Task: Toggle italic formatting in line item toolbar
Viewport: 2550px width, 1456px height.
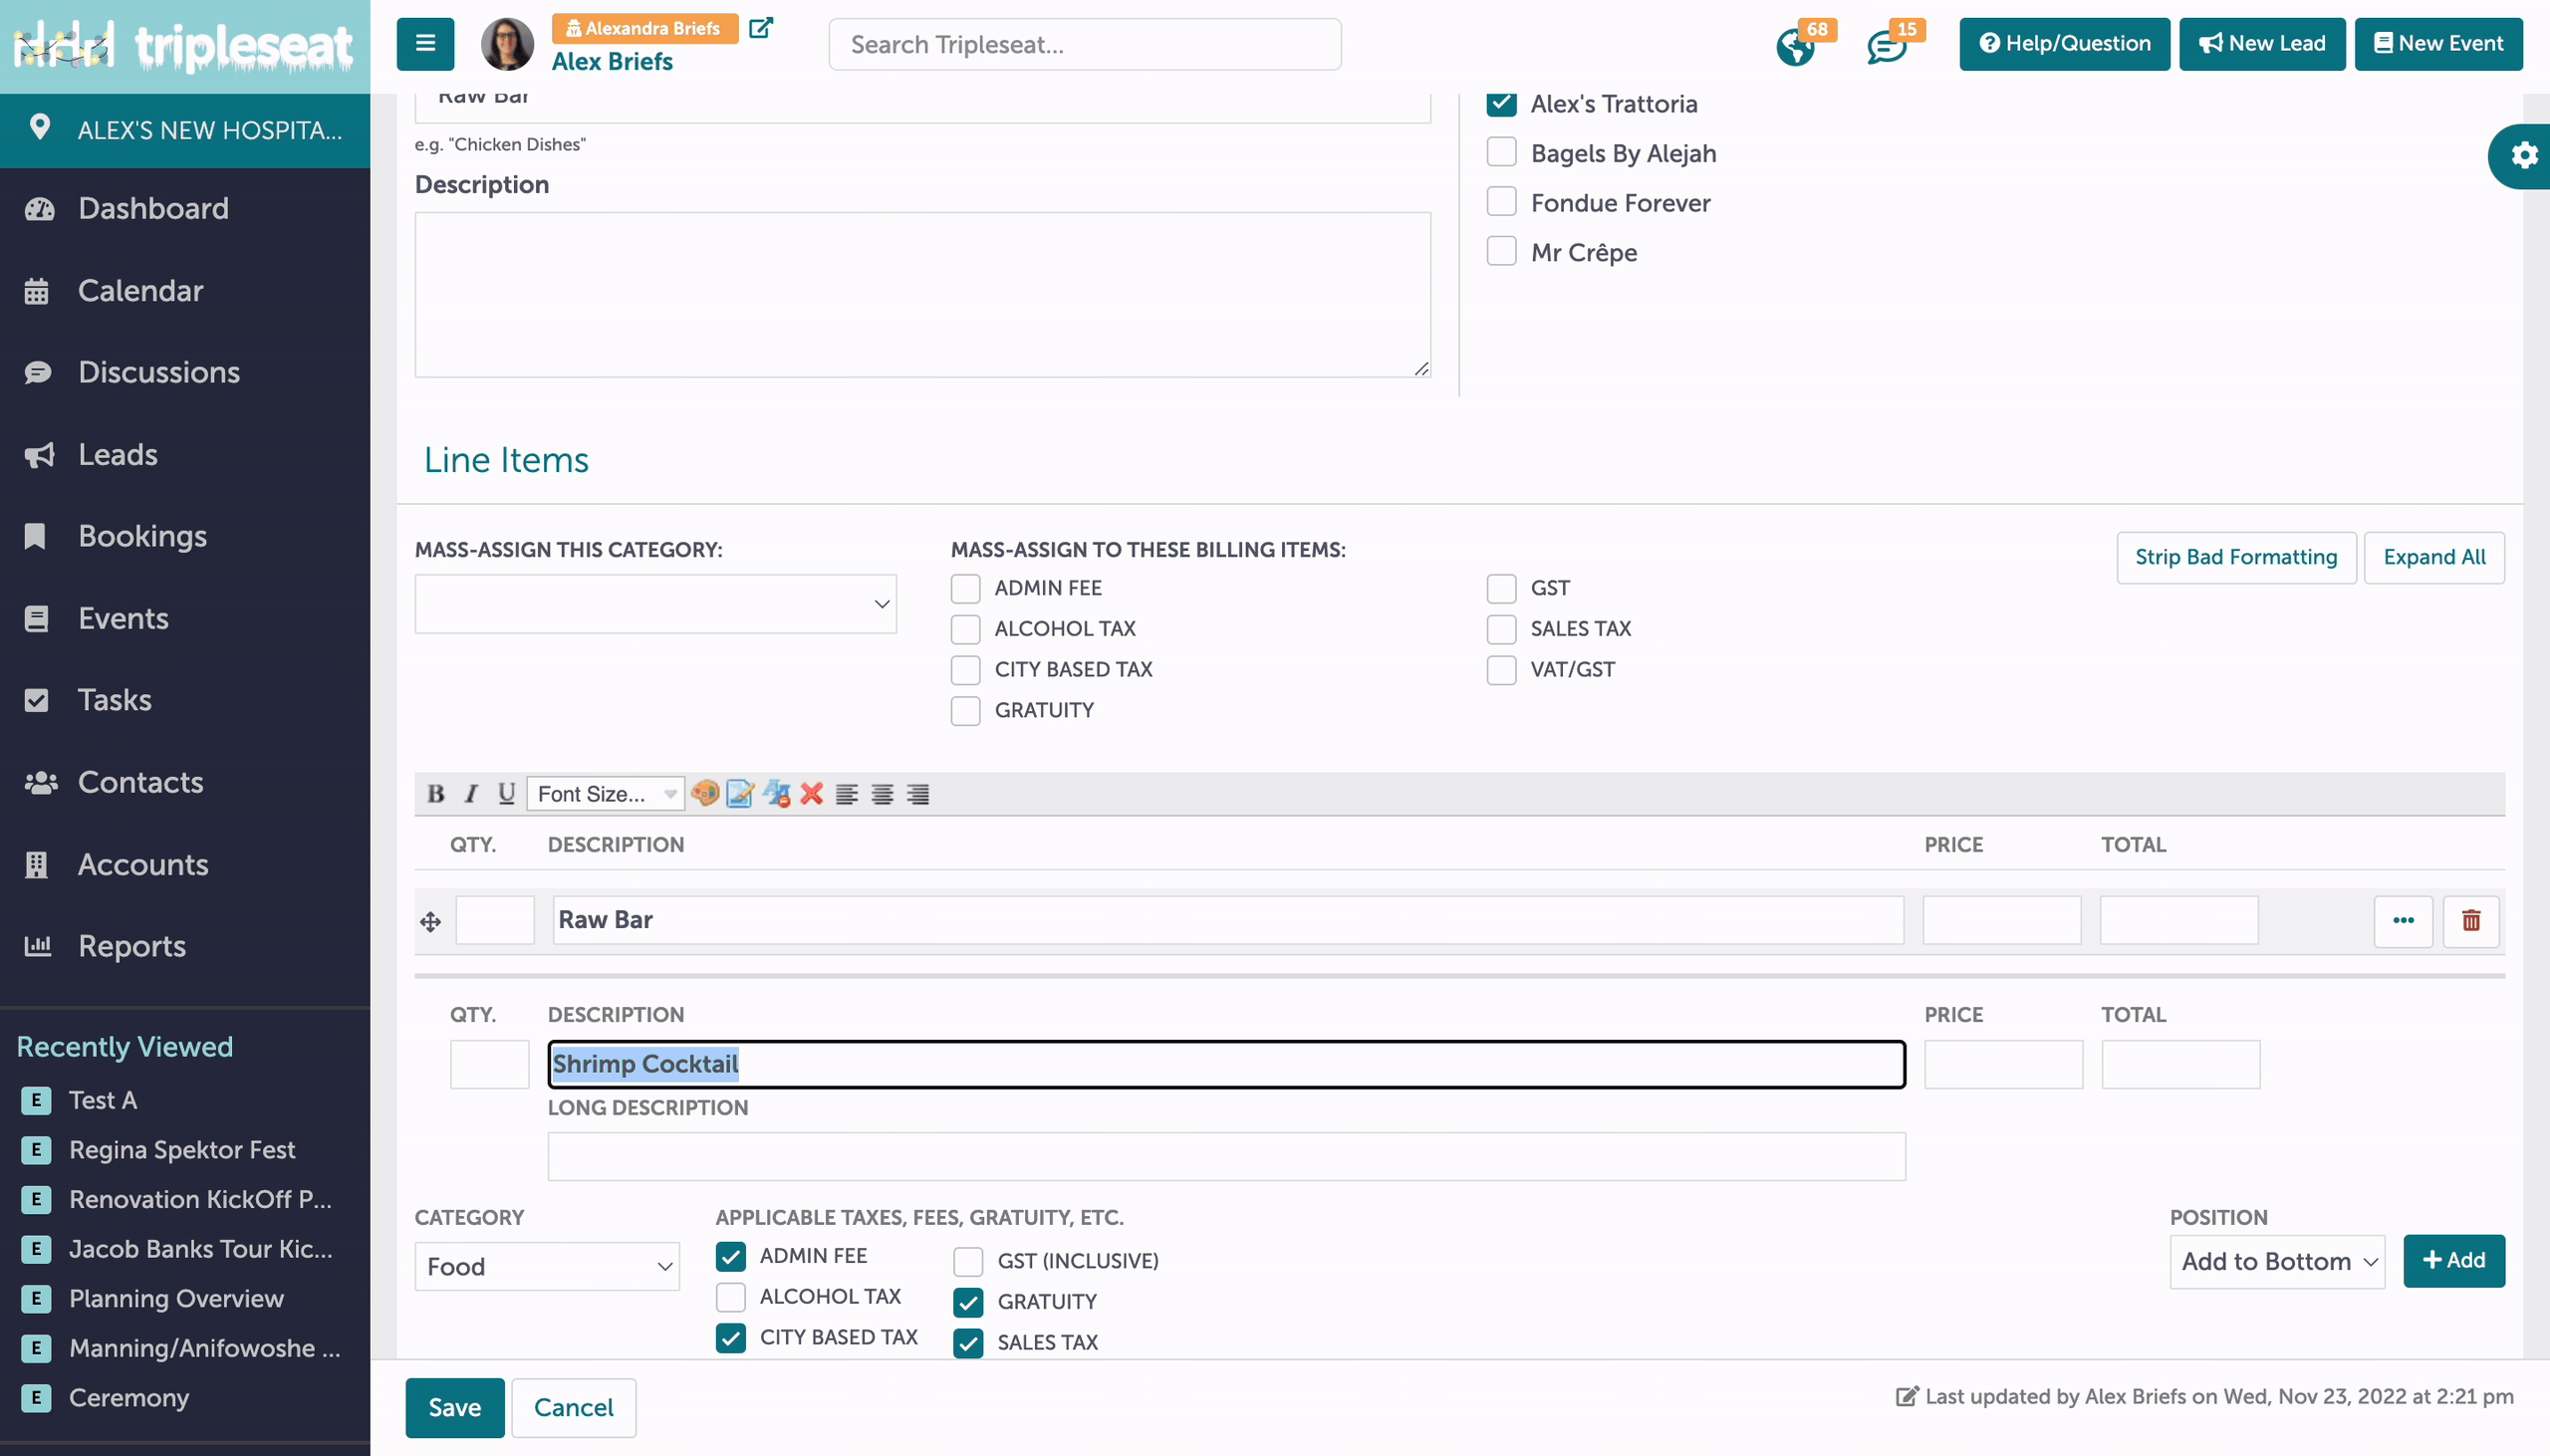Action: coord(471,794)
